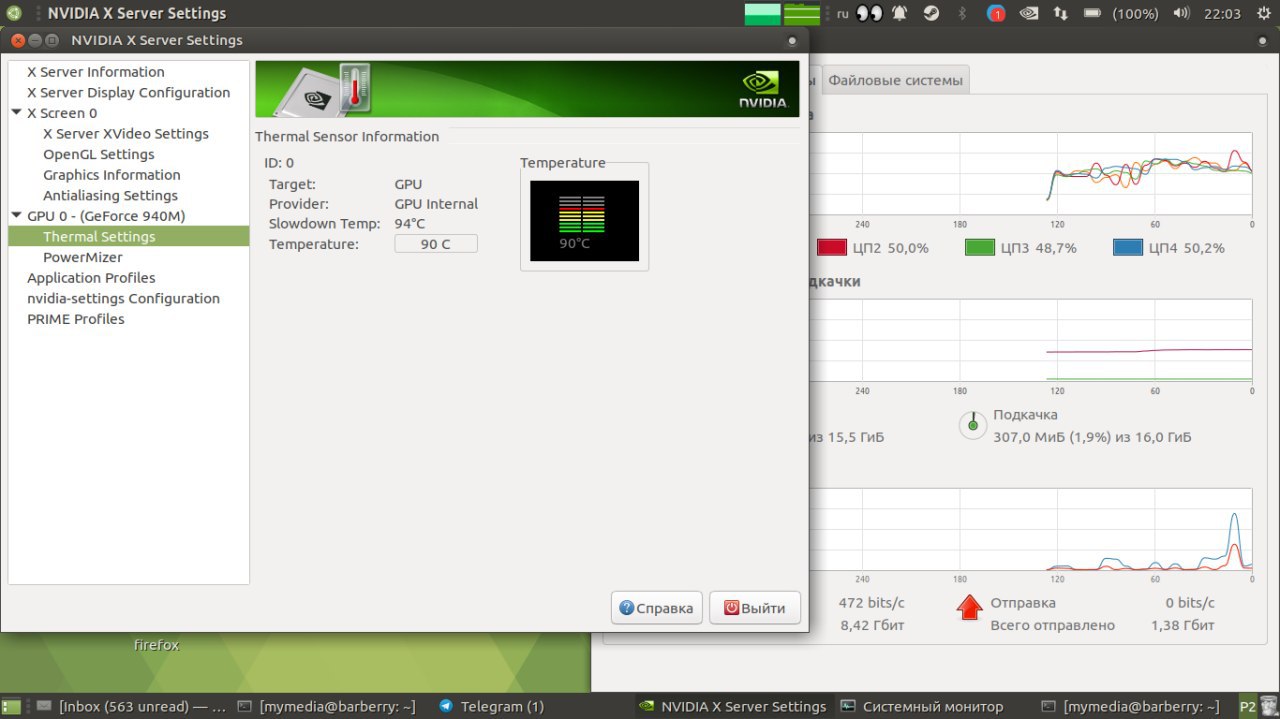Click the battery indicator icon
Screen dimensions: 1280x719
[x=1092, y=14]
